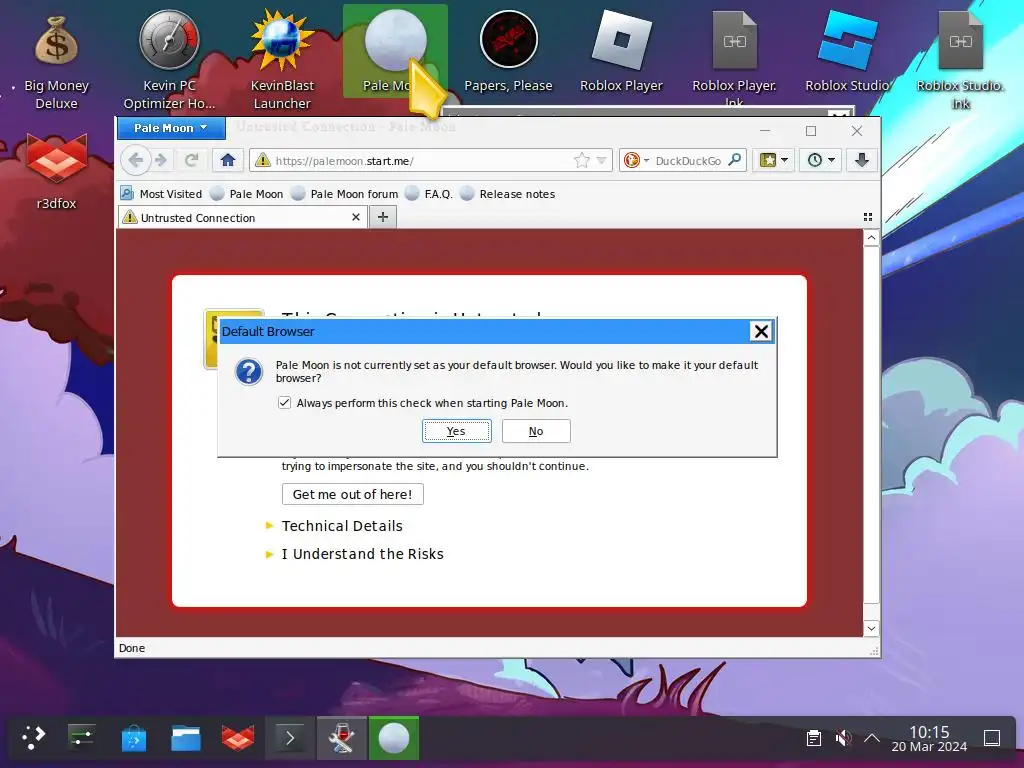Open Most Visited bookmarks folder
1024x768 pixels.
pyautogui.click(x=161, y=193)
